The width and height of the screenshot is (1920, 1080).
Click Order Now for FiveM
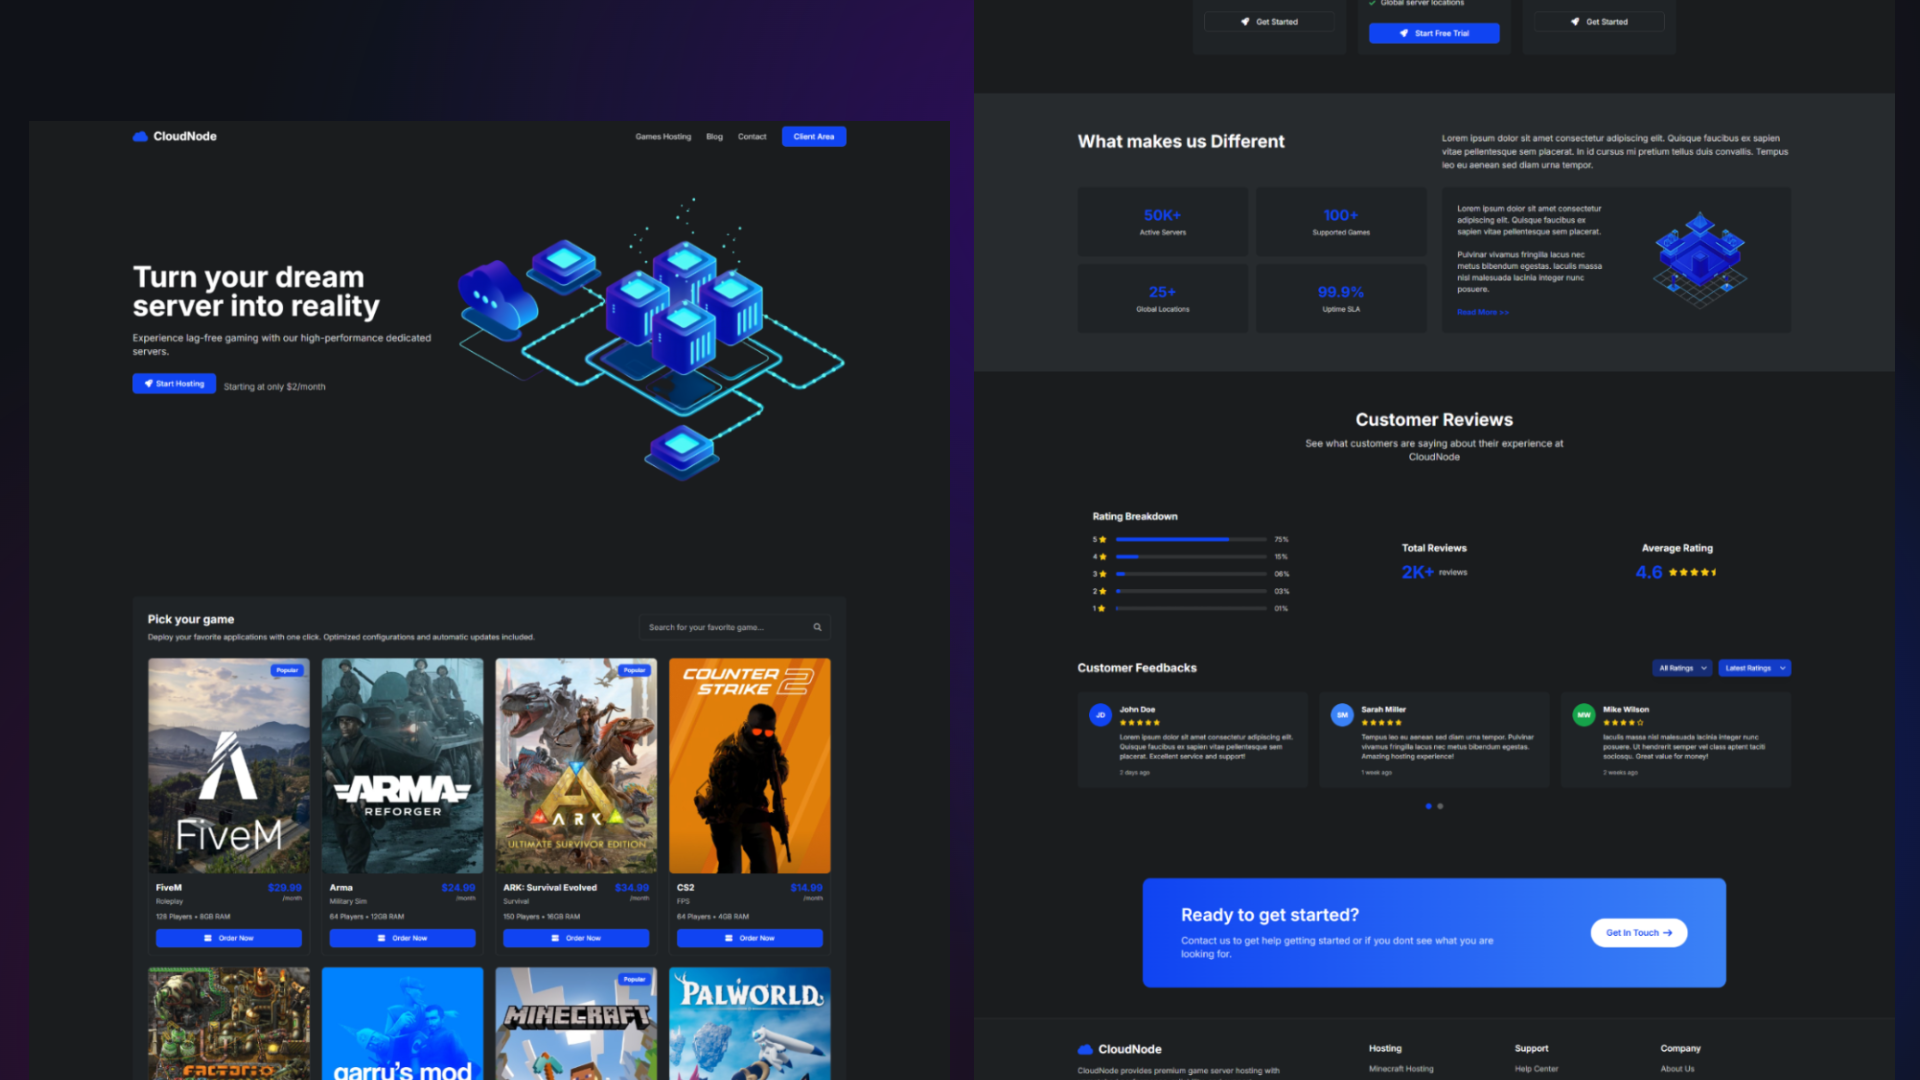229,938
